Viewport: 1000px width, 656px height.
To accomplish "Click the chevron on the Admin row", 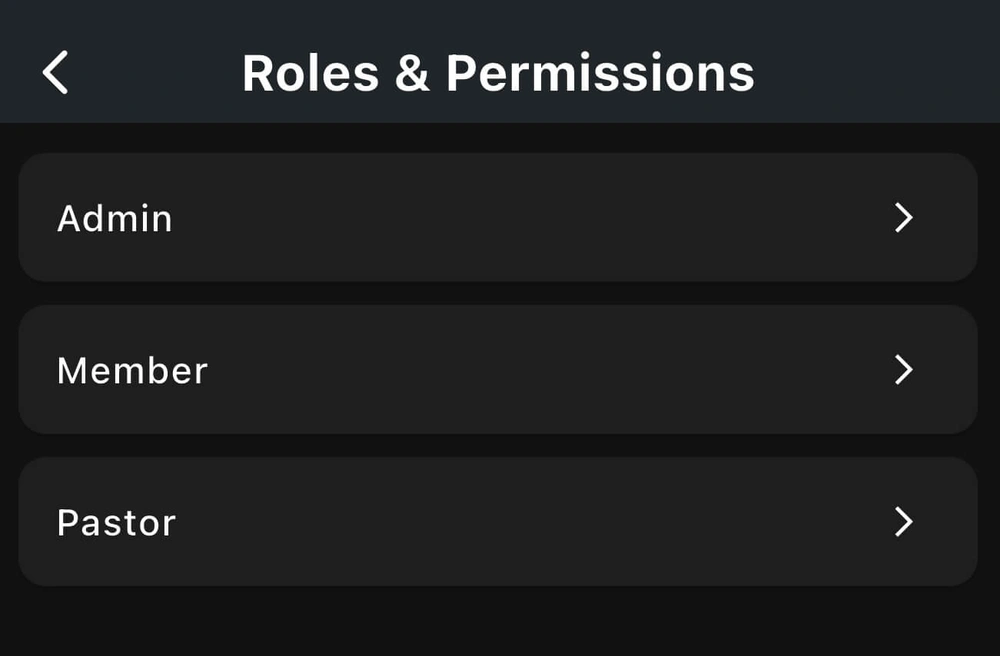I will [x=903, y=218].
